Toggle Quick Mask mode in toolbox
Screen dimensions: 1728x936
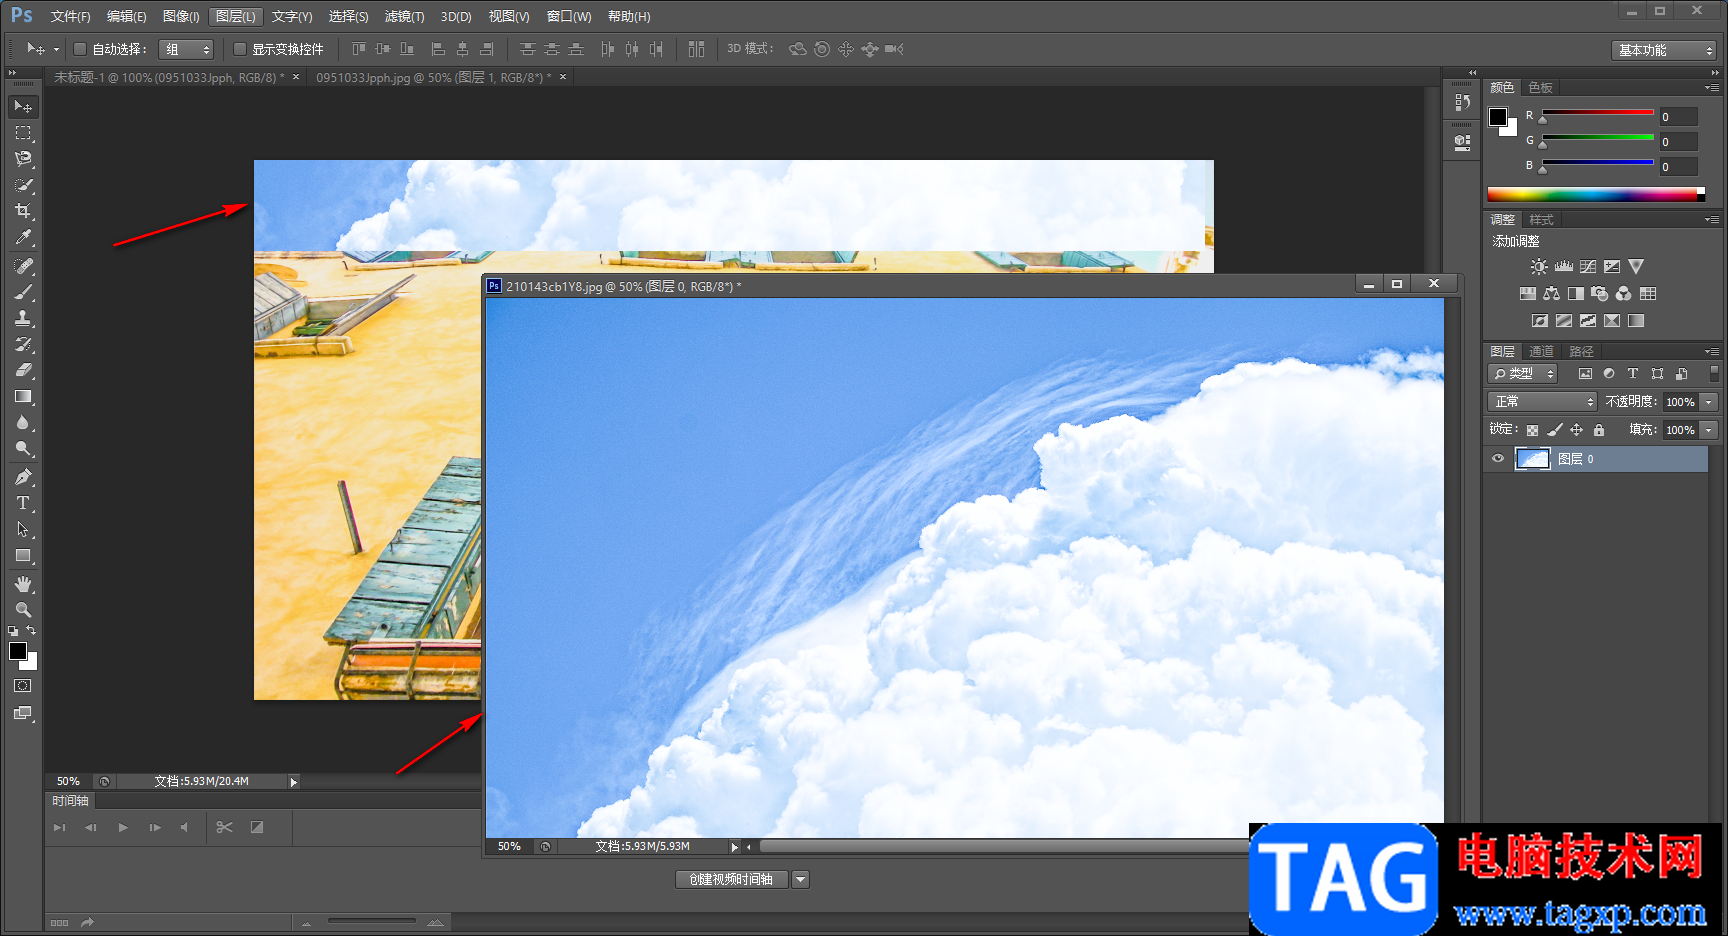pyautogui.click(x=23, y=686)
